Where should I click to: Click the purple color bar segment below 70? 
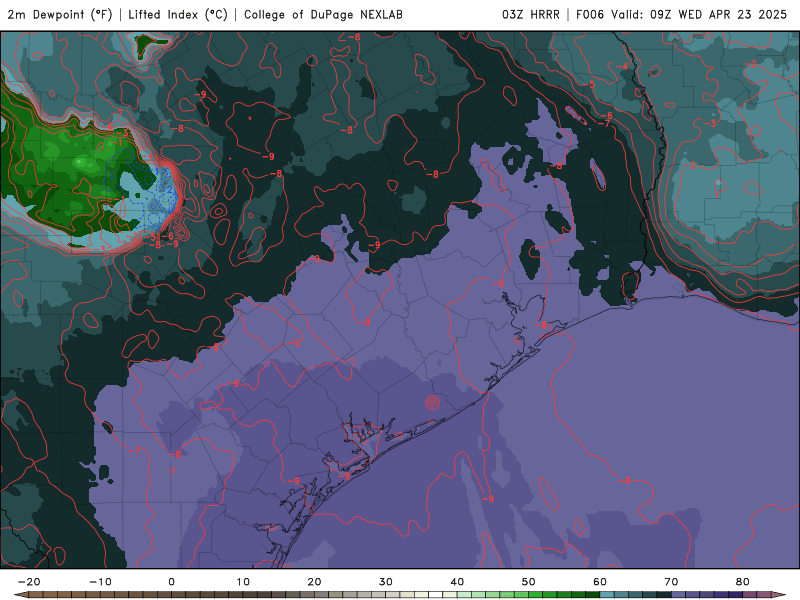click(x=679, y=595)
